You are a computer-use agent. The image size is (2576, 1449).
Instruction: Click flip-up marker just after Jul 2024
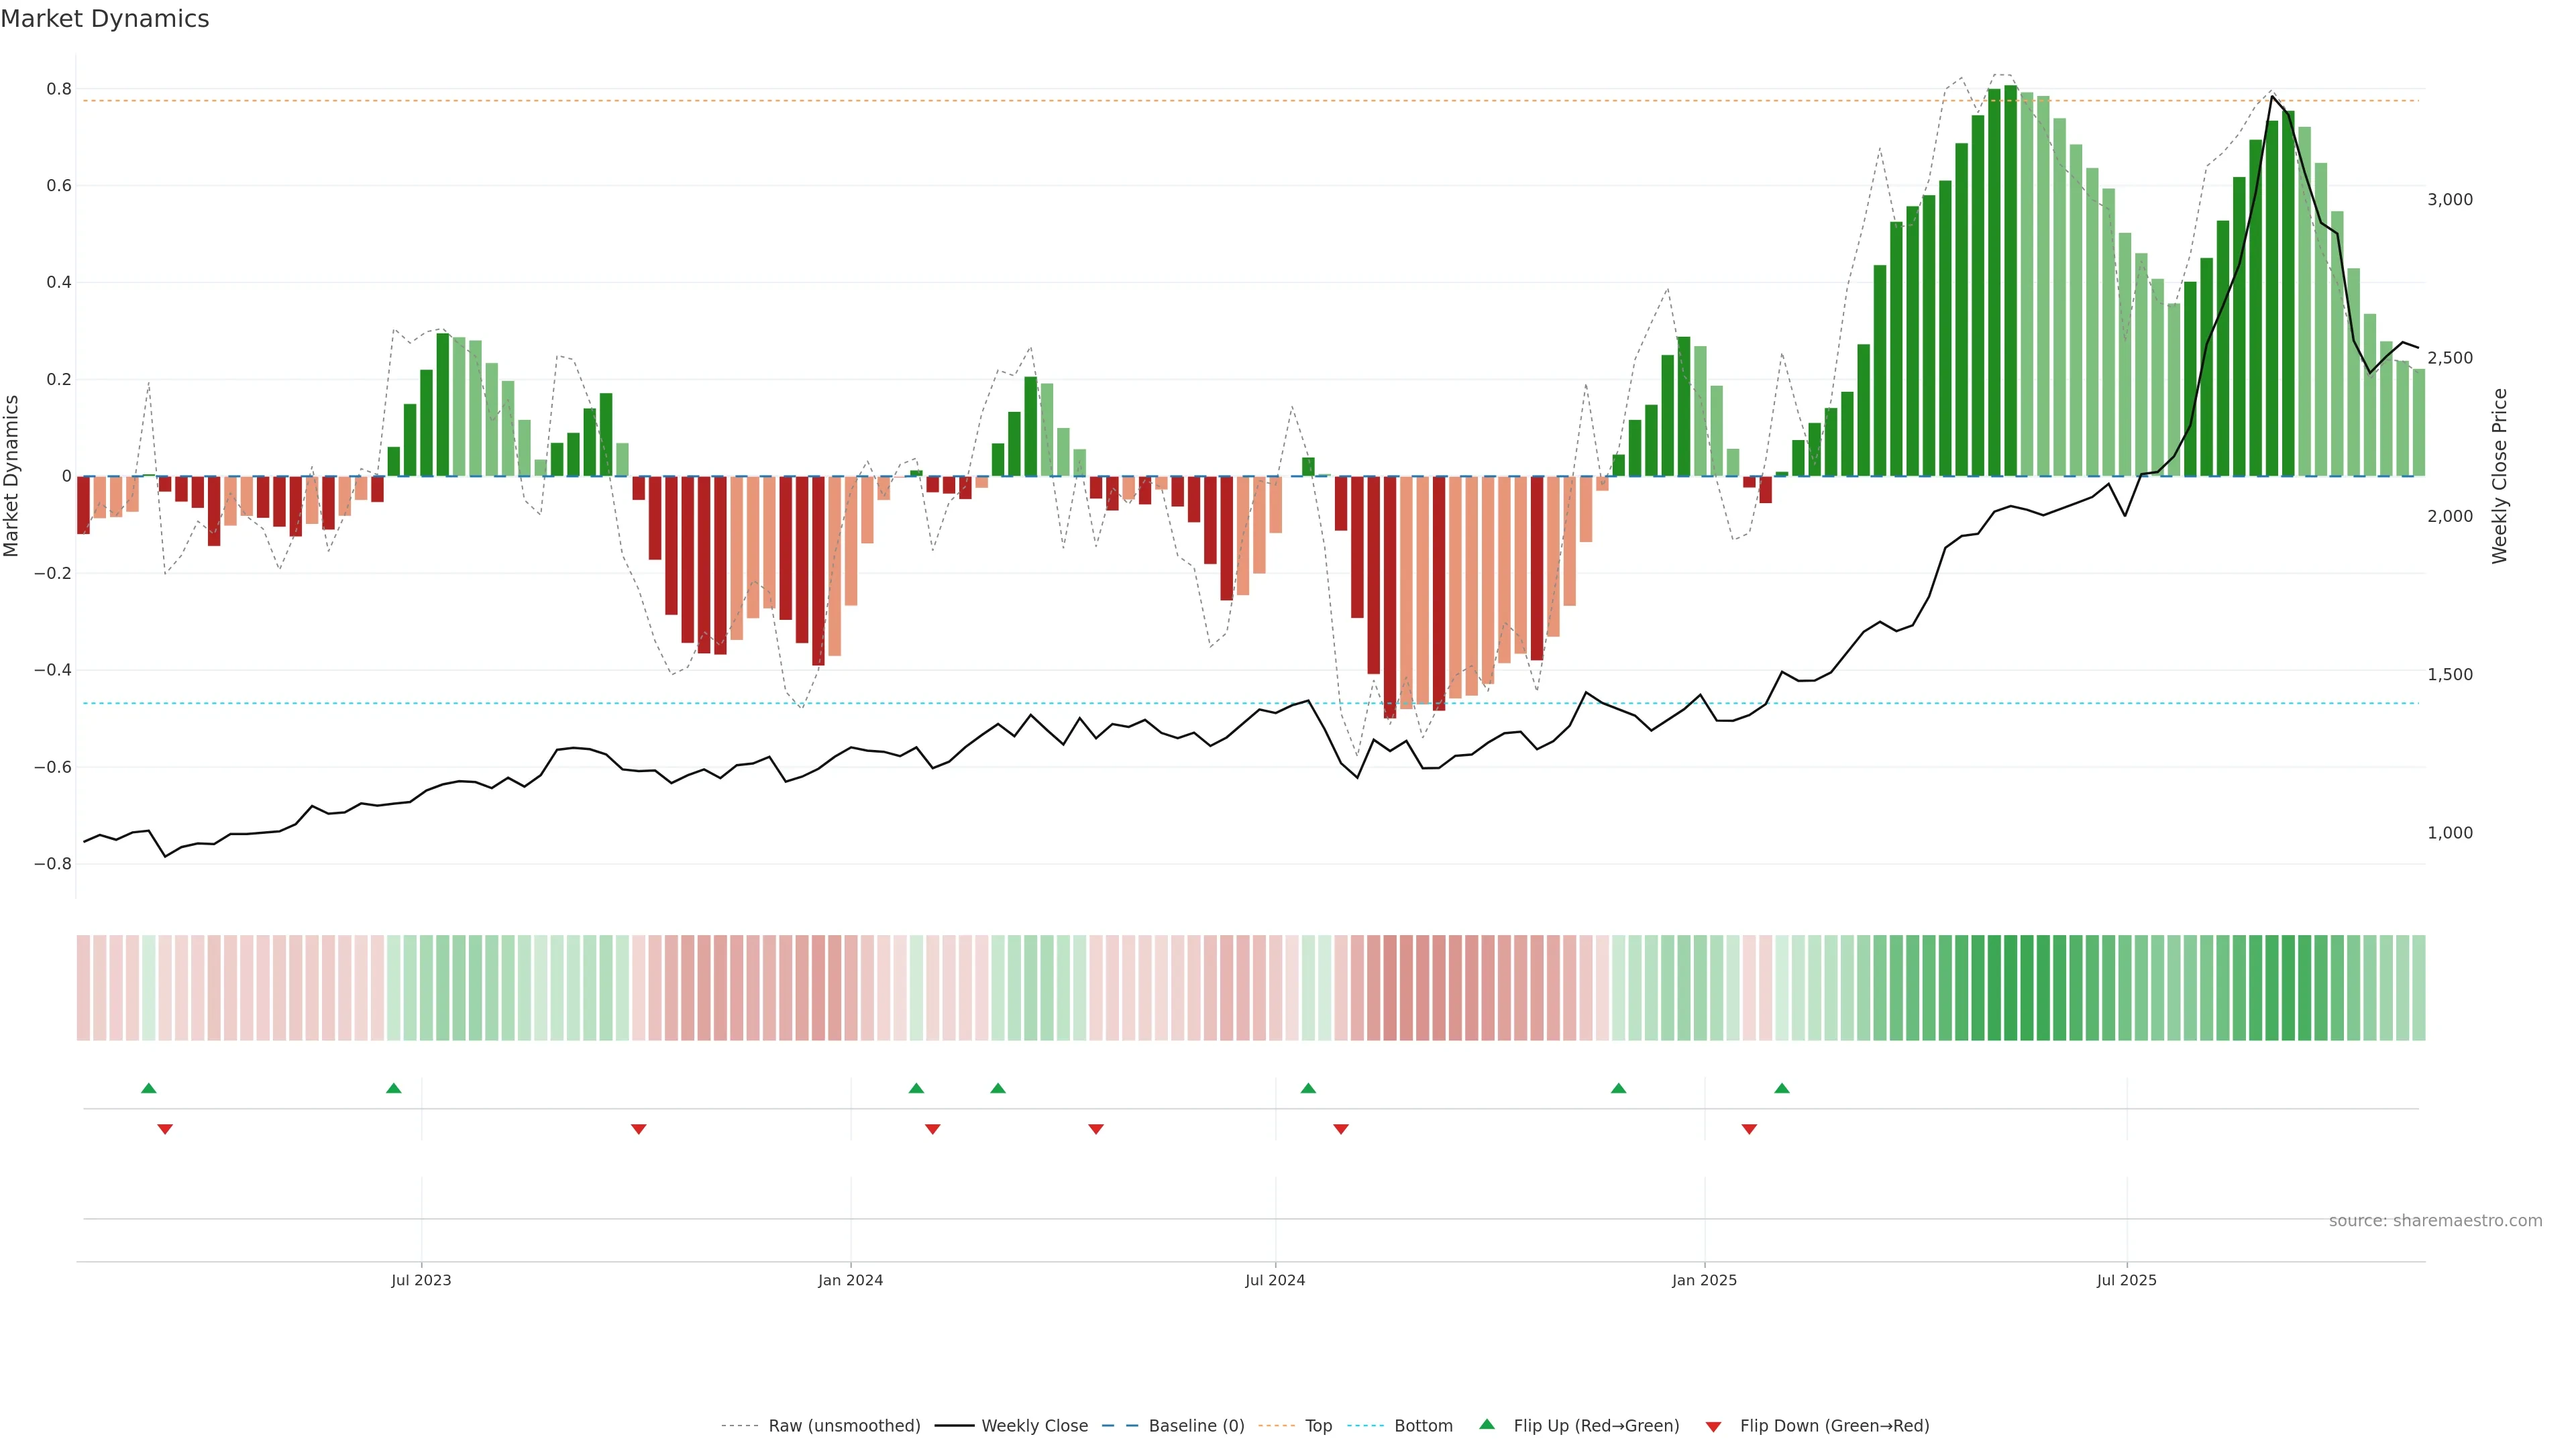point(1308,1088)
